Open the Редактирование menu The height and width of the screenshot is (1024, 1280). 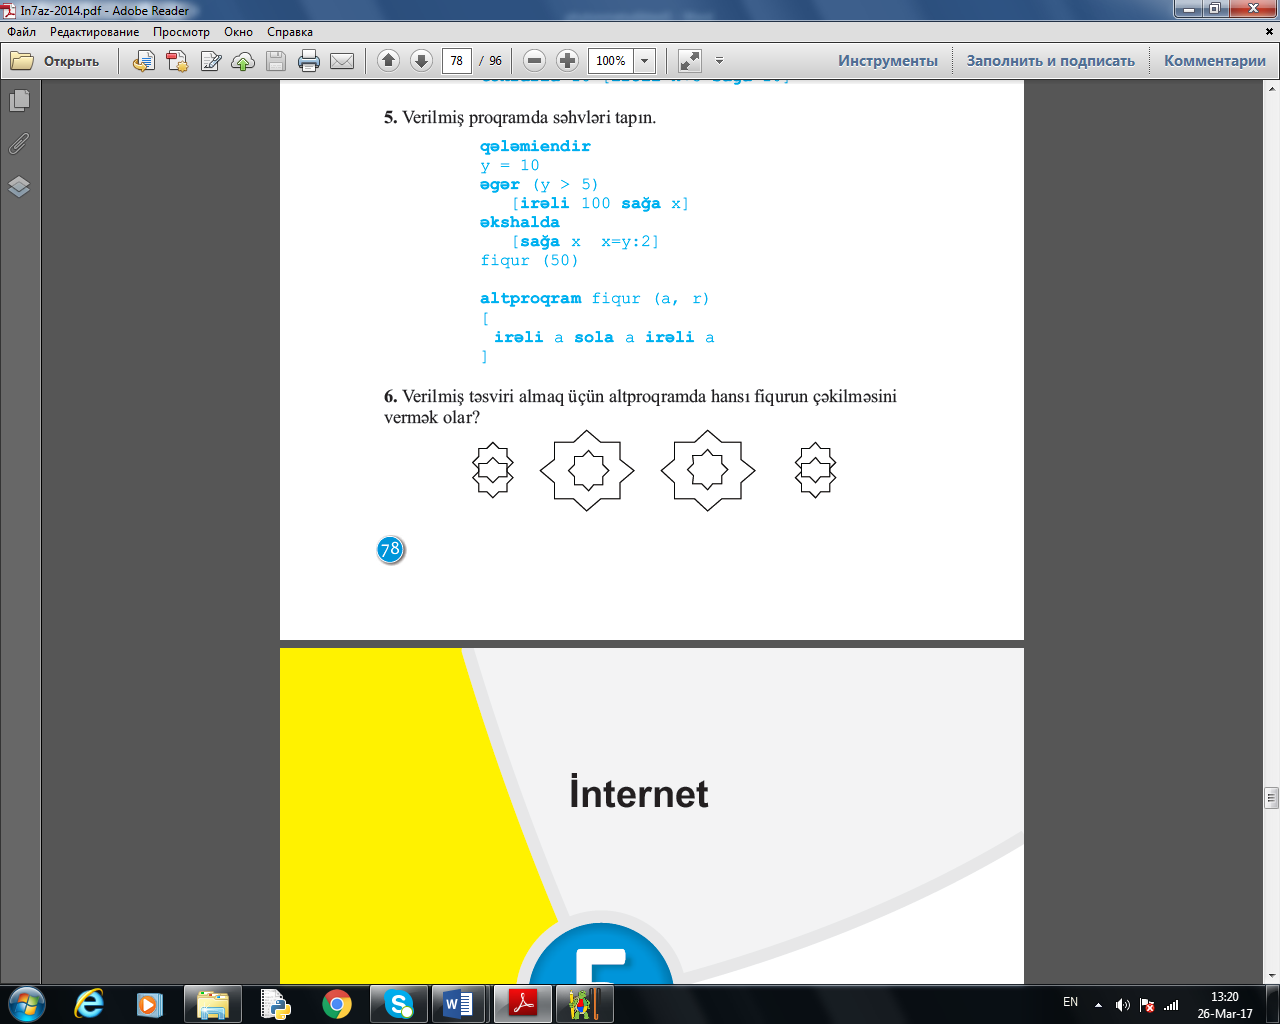click(95, 32)
